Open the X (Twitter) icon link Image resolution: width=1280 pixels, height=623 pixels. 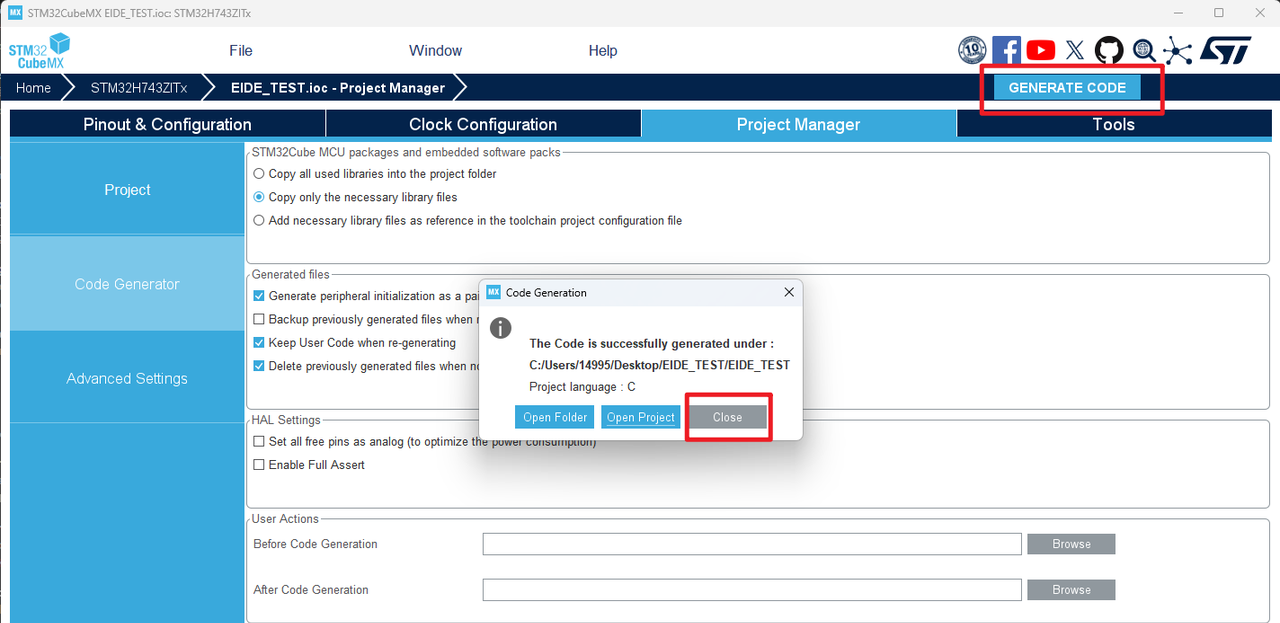point(1075,50)
